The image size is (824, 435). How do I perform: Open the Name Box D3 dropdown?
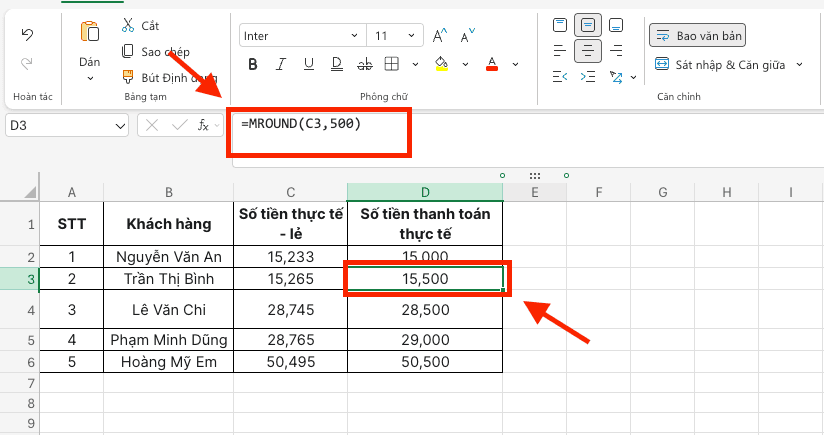(120, 126)
